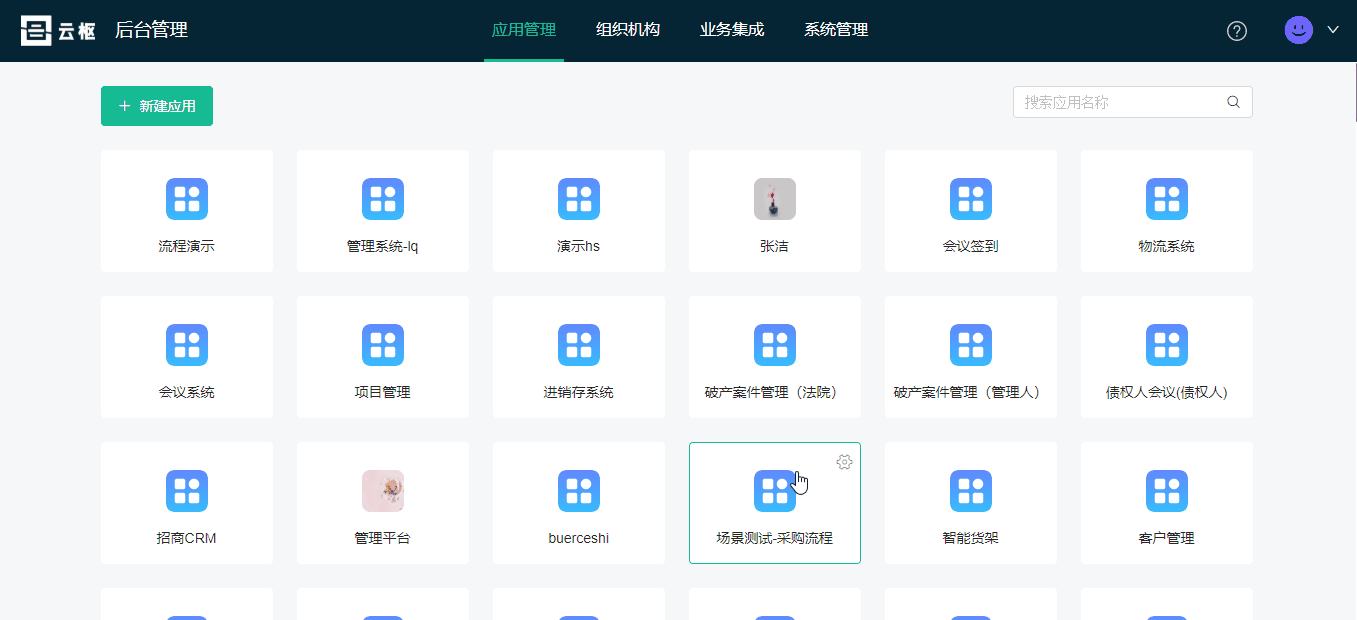Screen dimensions: 1357x620
Task: Click the purple smiley user avatar
Action: [x=1299, y=30]
